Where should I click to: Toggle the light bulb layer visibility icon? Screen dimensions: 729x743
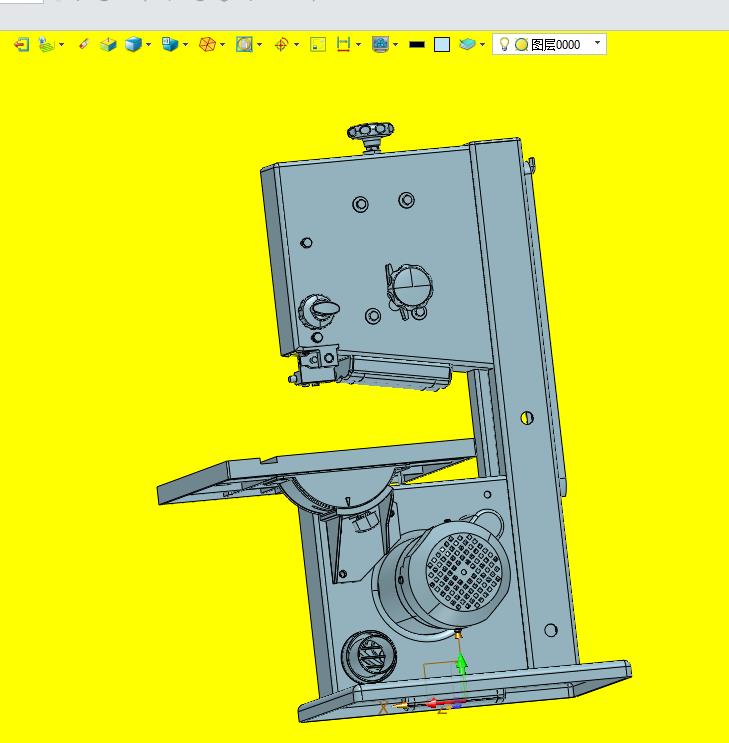(x=504, y=45)
